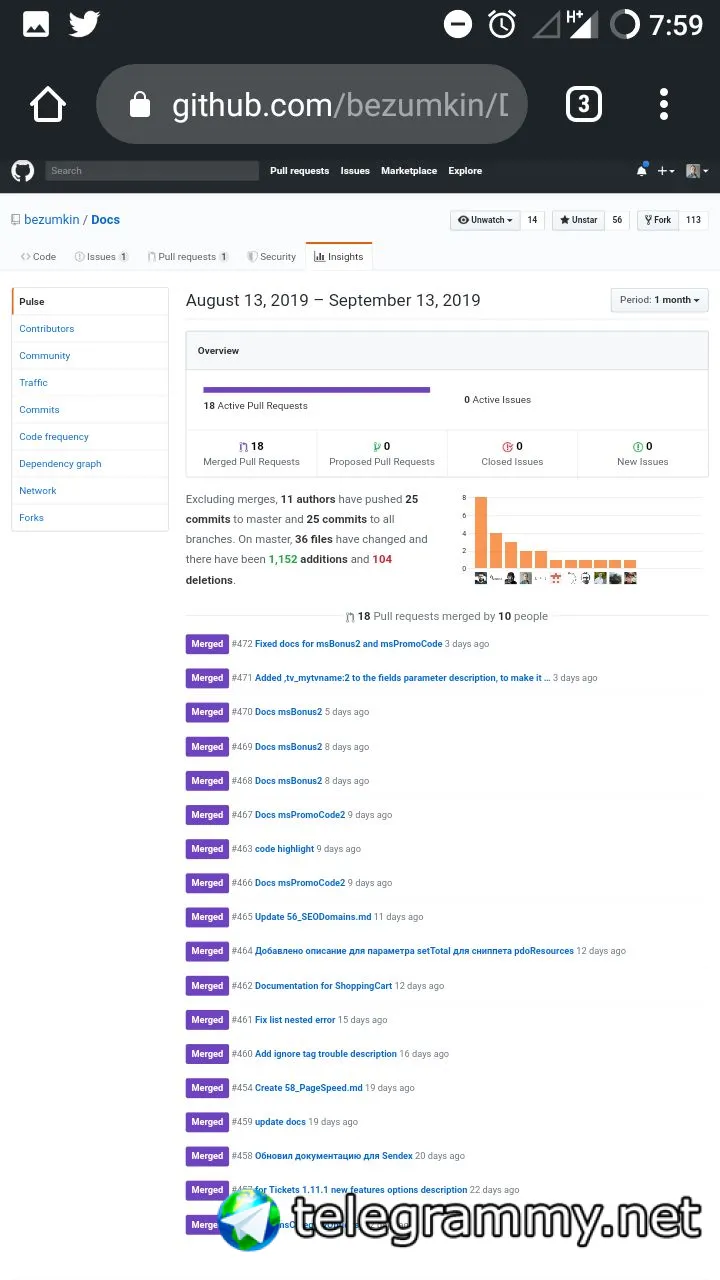Toggle the Unwatch button
This screenshot has height=1280, width=720.
[x=485, y=220]
